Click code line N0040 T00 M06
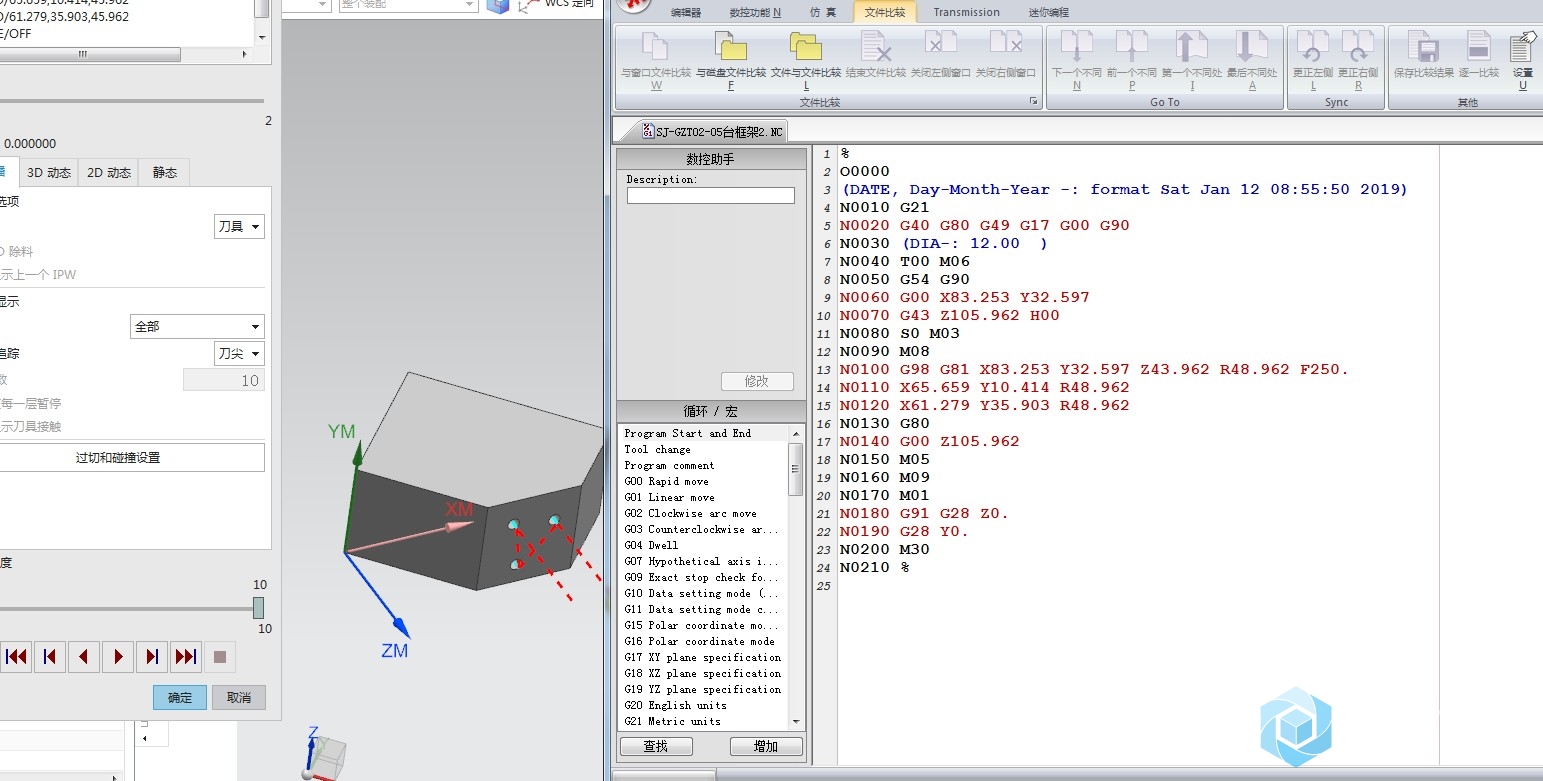Viewport: 1543px width, 781px height. tap(905, 261)
